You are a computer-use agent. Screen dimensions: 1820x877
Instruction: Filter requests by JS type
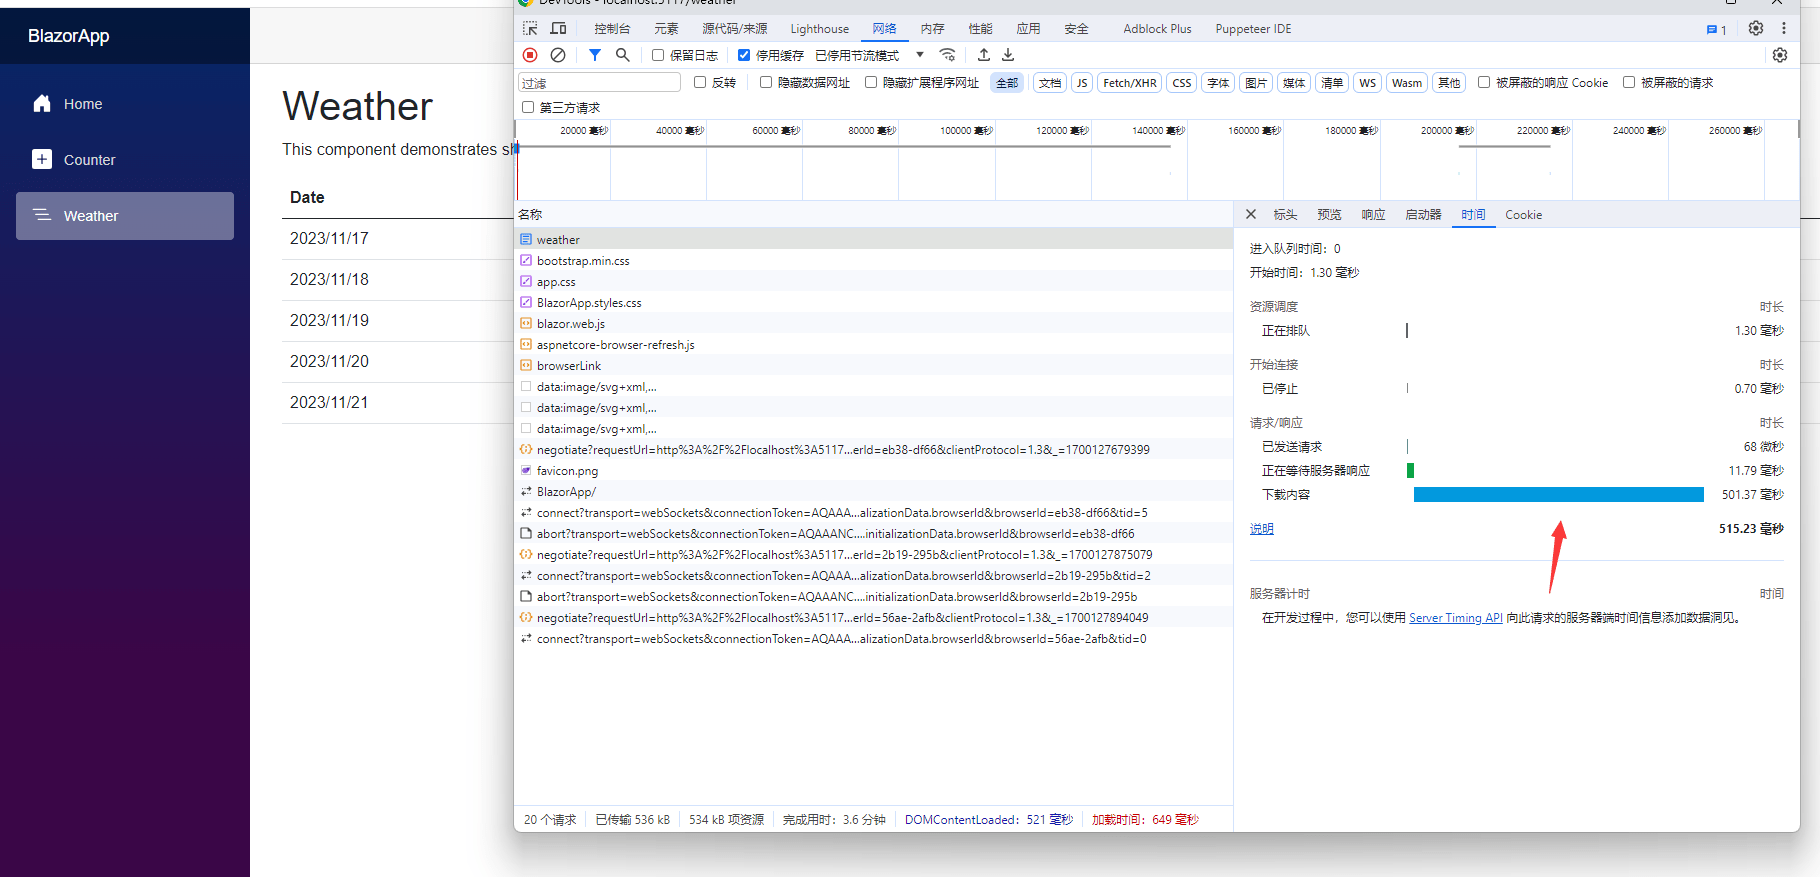point(1082,83)
